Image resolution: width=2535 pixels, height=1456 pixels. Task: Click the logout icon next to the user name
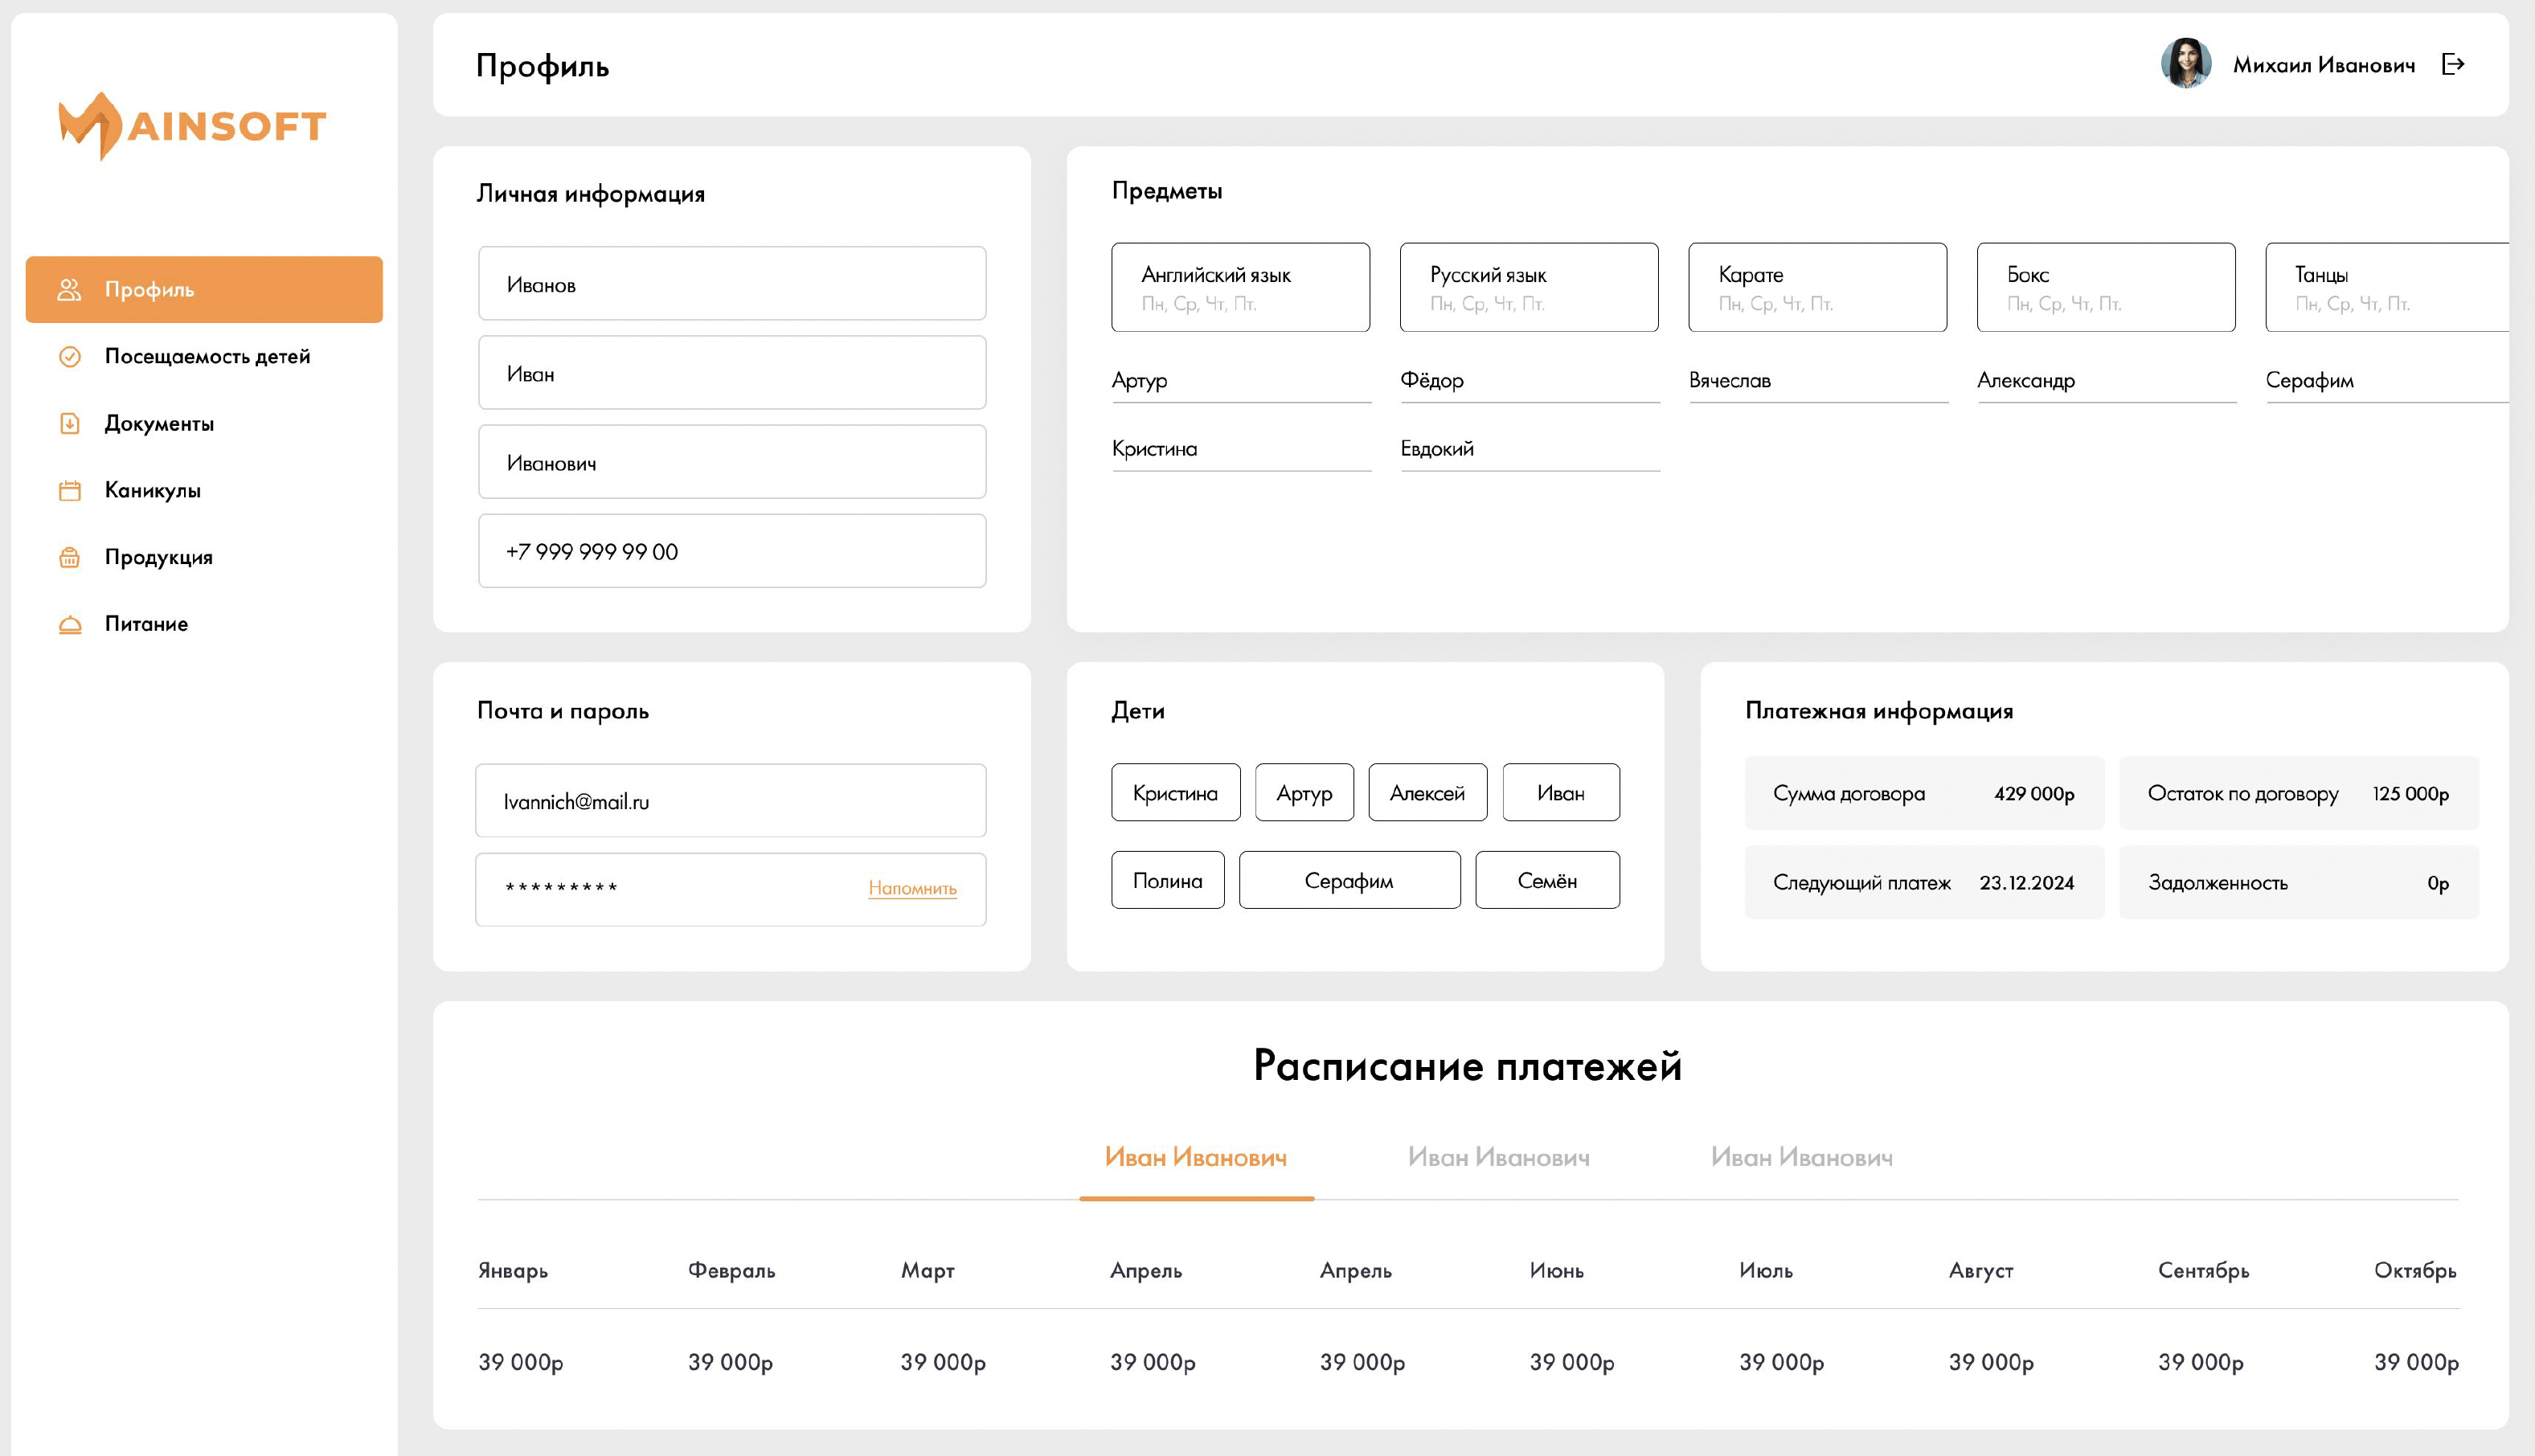(x=2452, y=65)
